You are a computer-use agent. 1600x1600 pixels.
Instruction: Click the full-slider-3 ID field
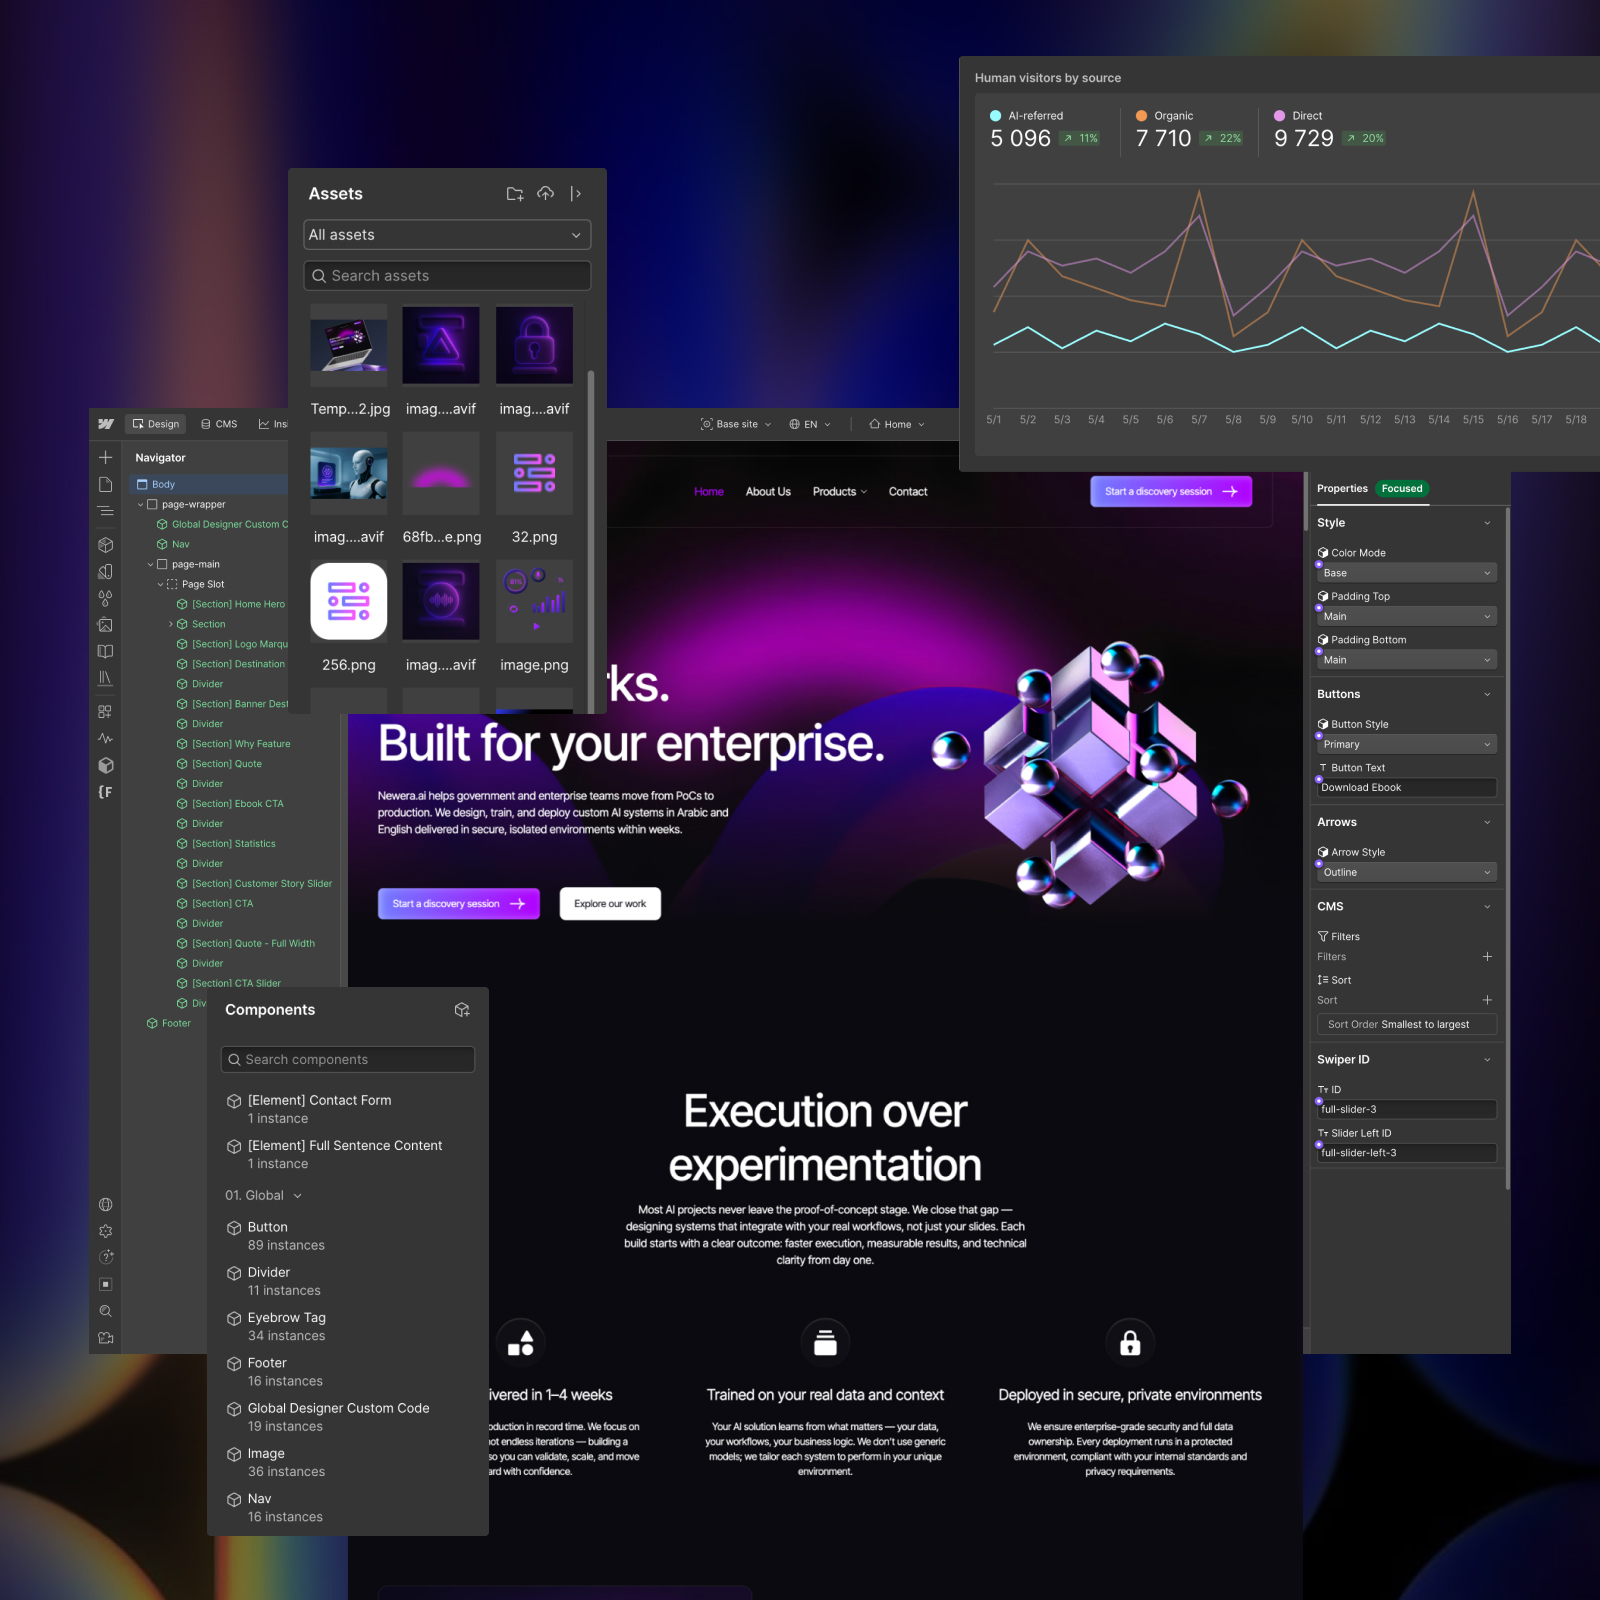pyautogui.click(x=1406, y=1110)
